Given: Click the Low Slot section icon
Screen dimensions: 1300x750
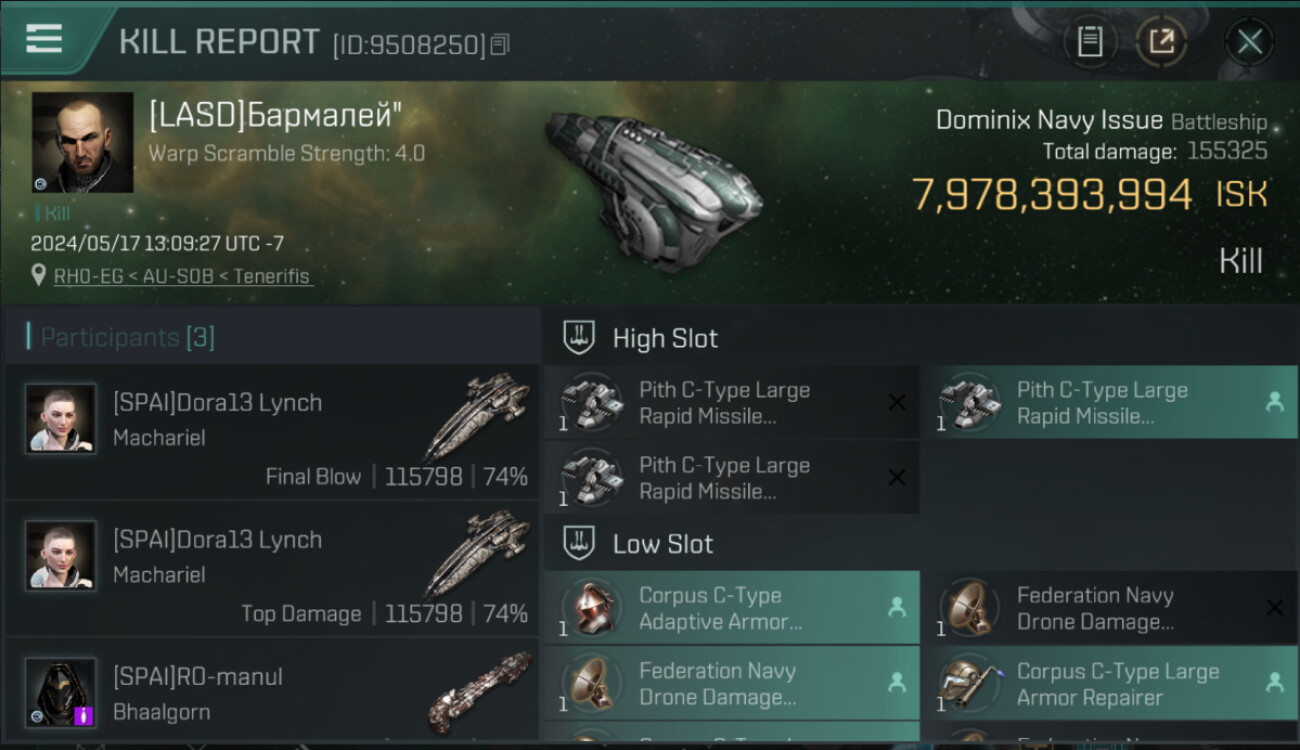Looking at the screenshot, I should (x=579, y=544).
